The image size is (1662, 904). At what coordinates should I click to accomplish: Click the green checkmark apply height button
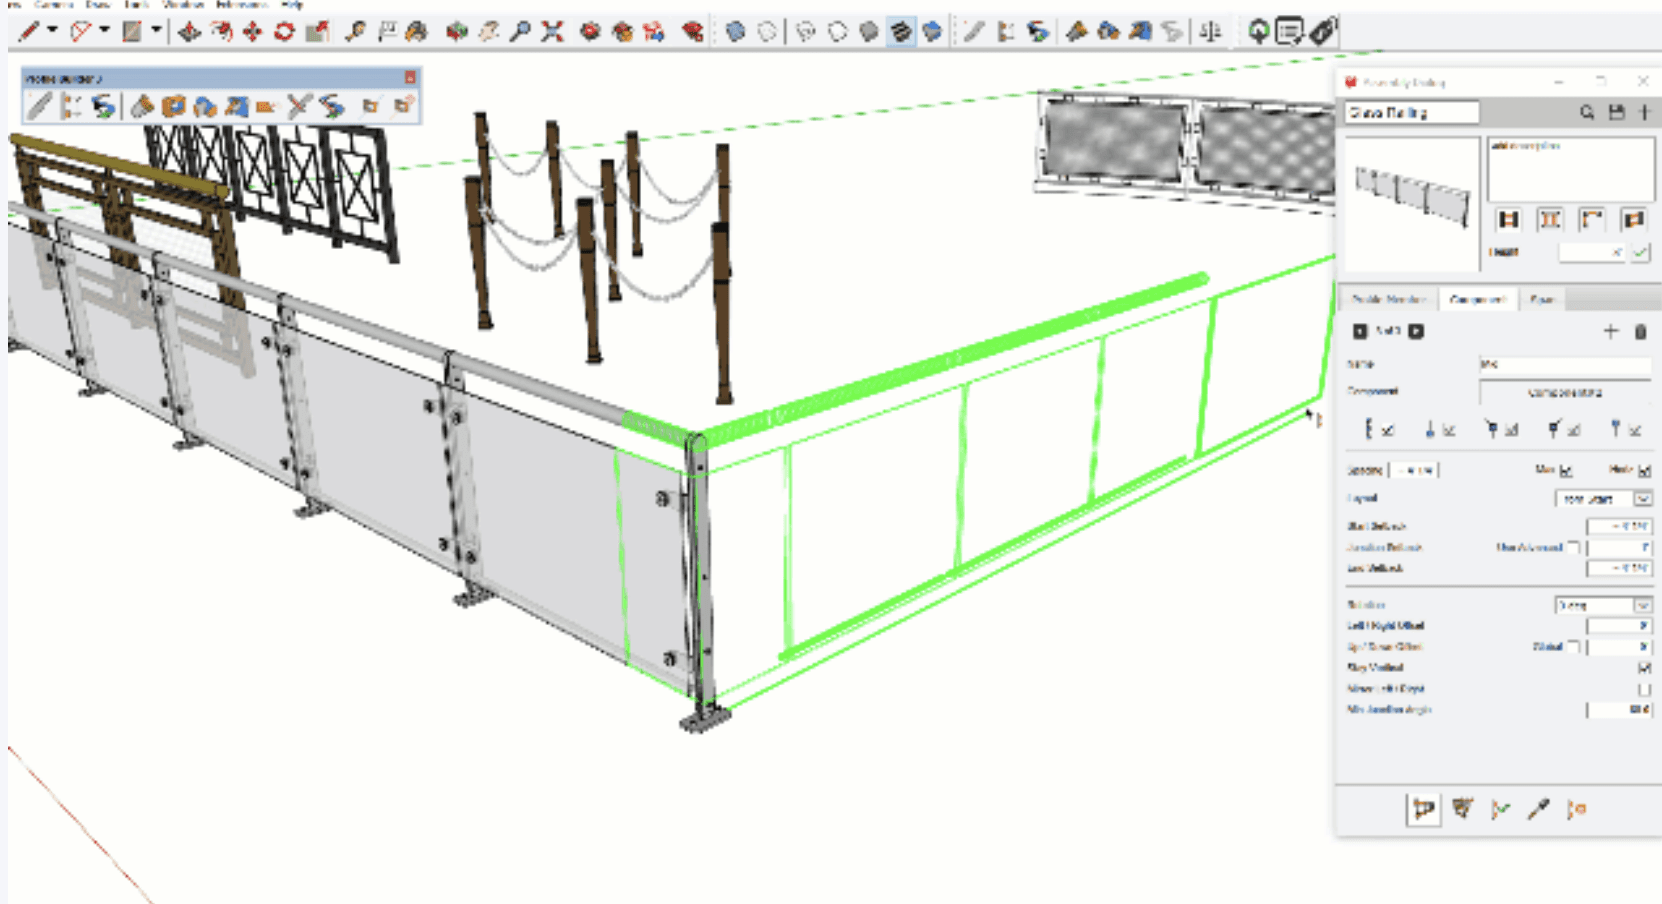1640,252
